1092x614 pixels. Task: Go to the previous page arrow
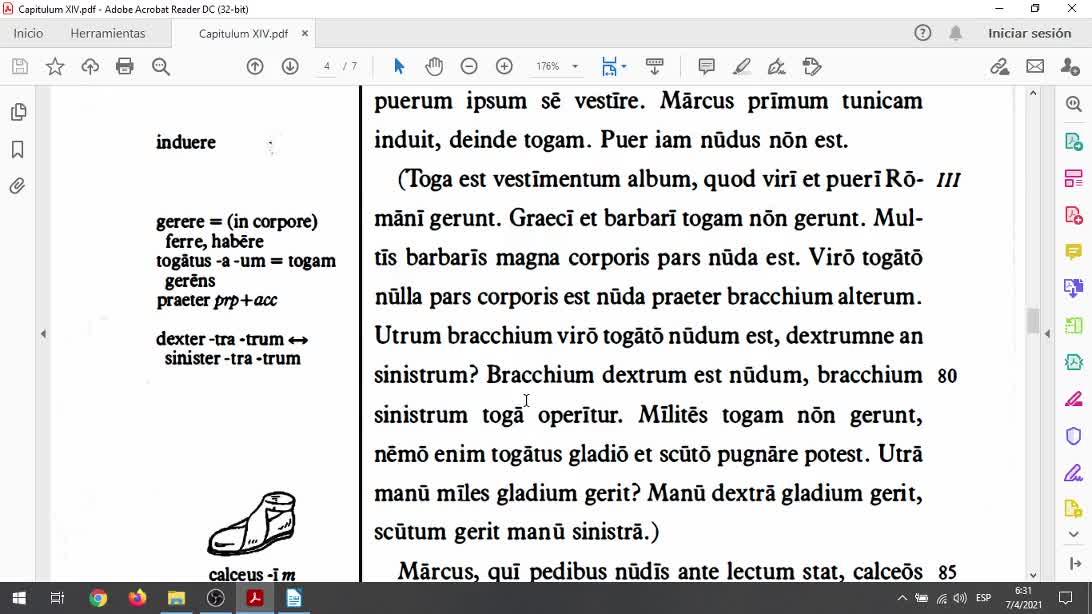coord(255,66)
